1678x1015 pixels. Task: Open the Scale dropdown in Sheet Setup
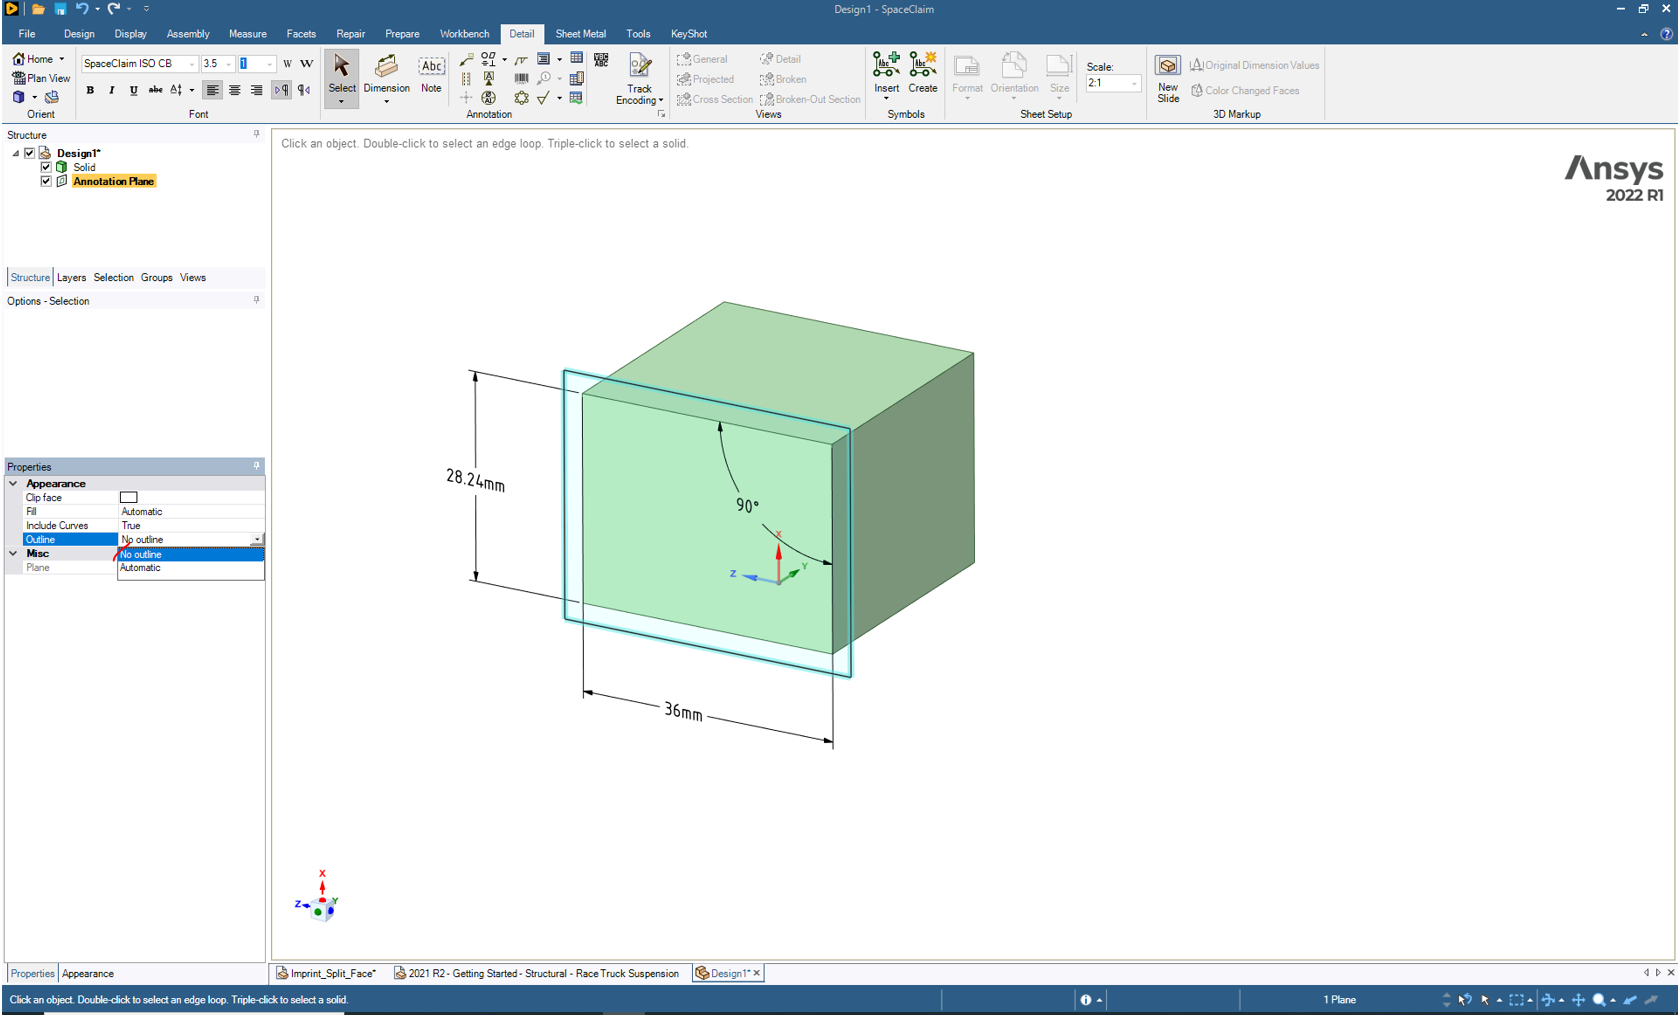(1133, 84)
